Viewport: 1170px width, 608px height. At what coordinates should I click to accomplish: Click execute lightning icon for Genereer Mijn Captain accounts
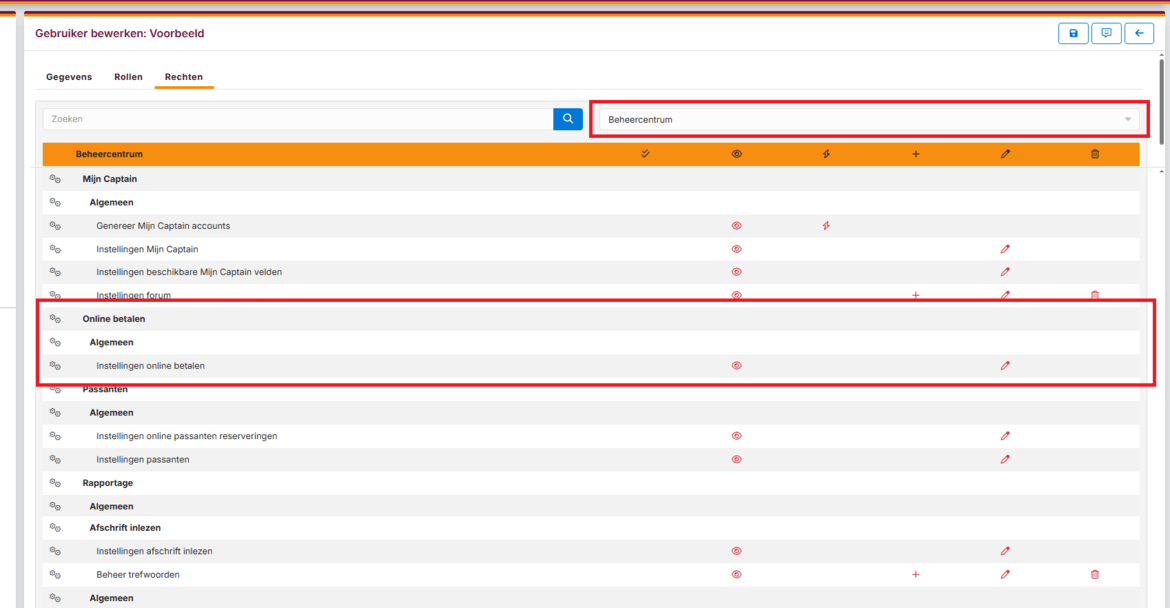click(826, 226)
